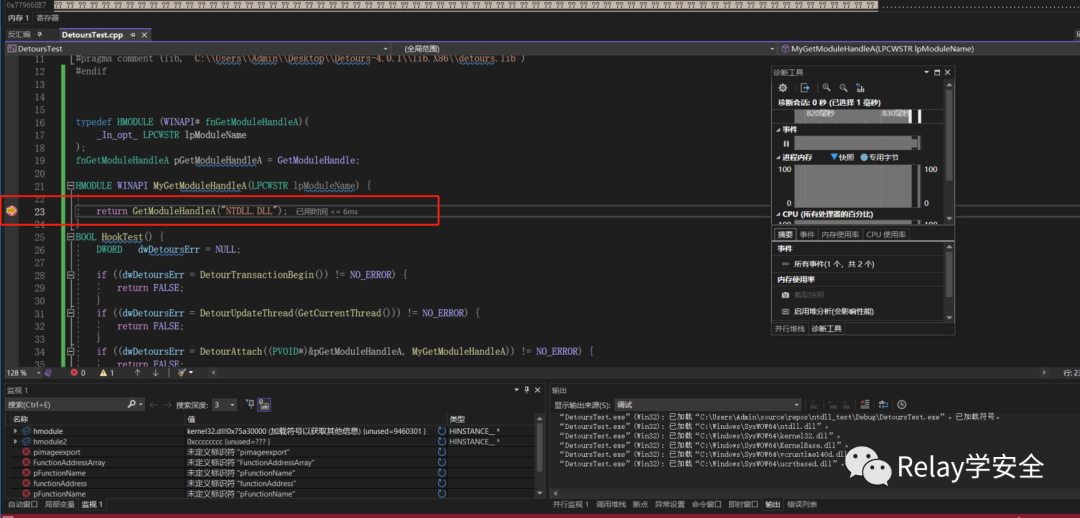
Task: Refresh the hmodule watch value
Action: [x=442, y=431]
